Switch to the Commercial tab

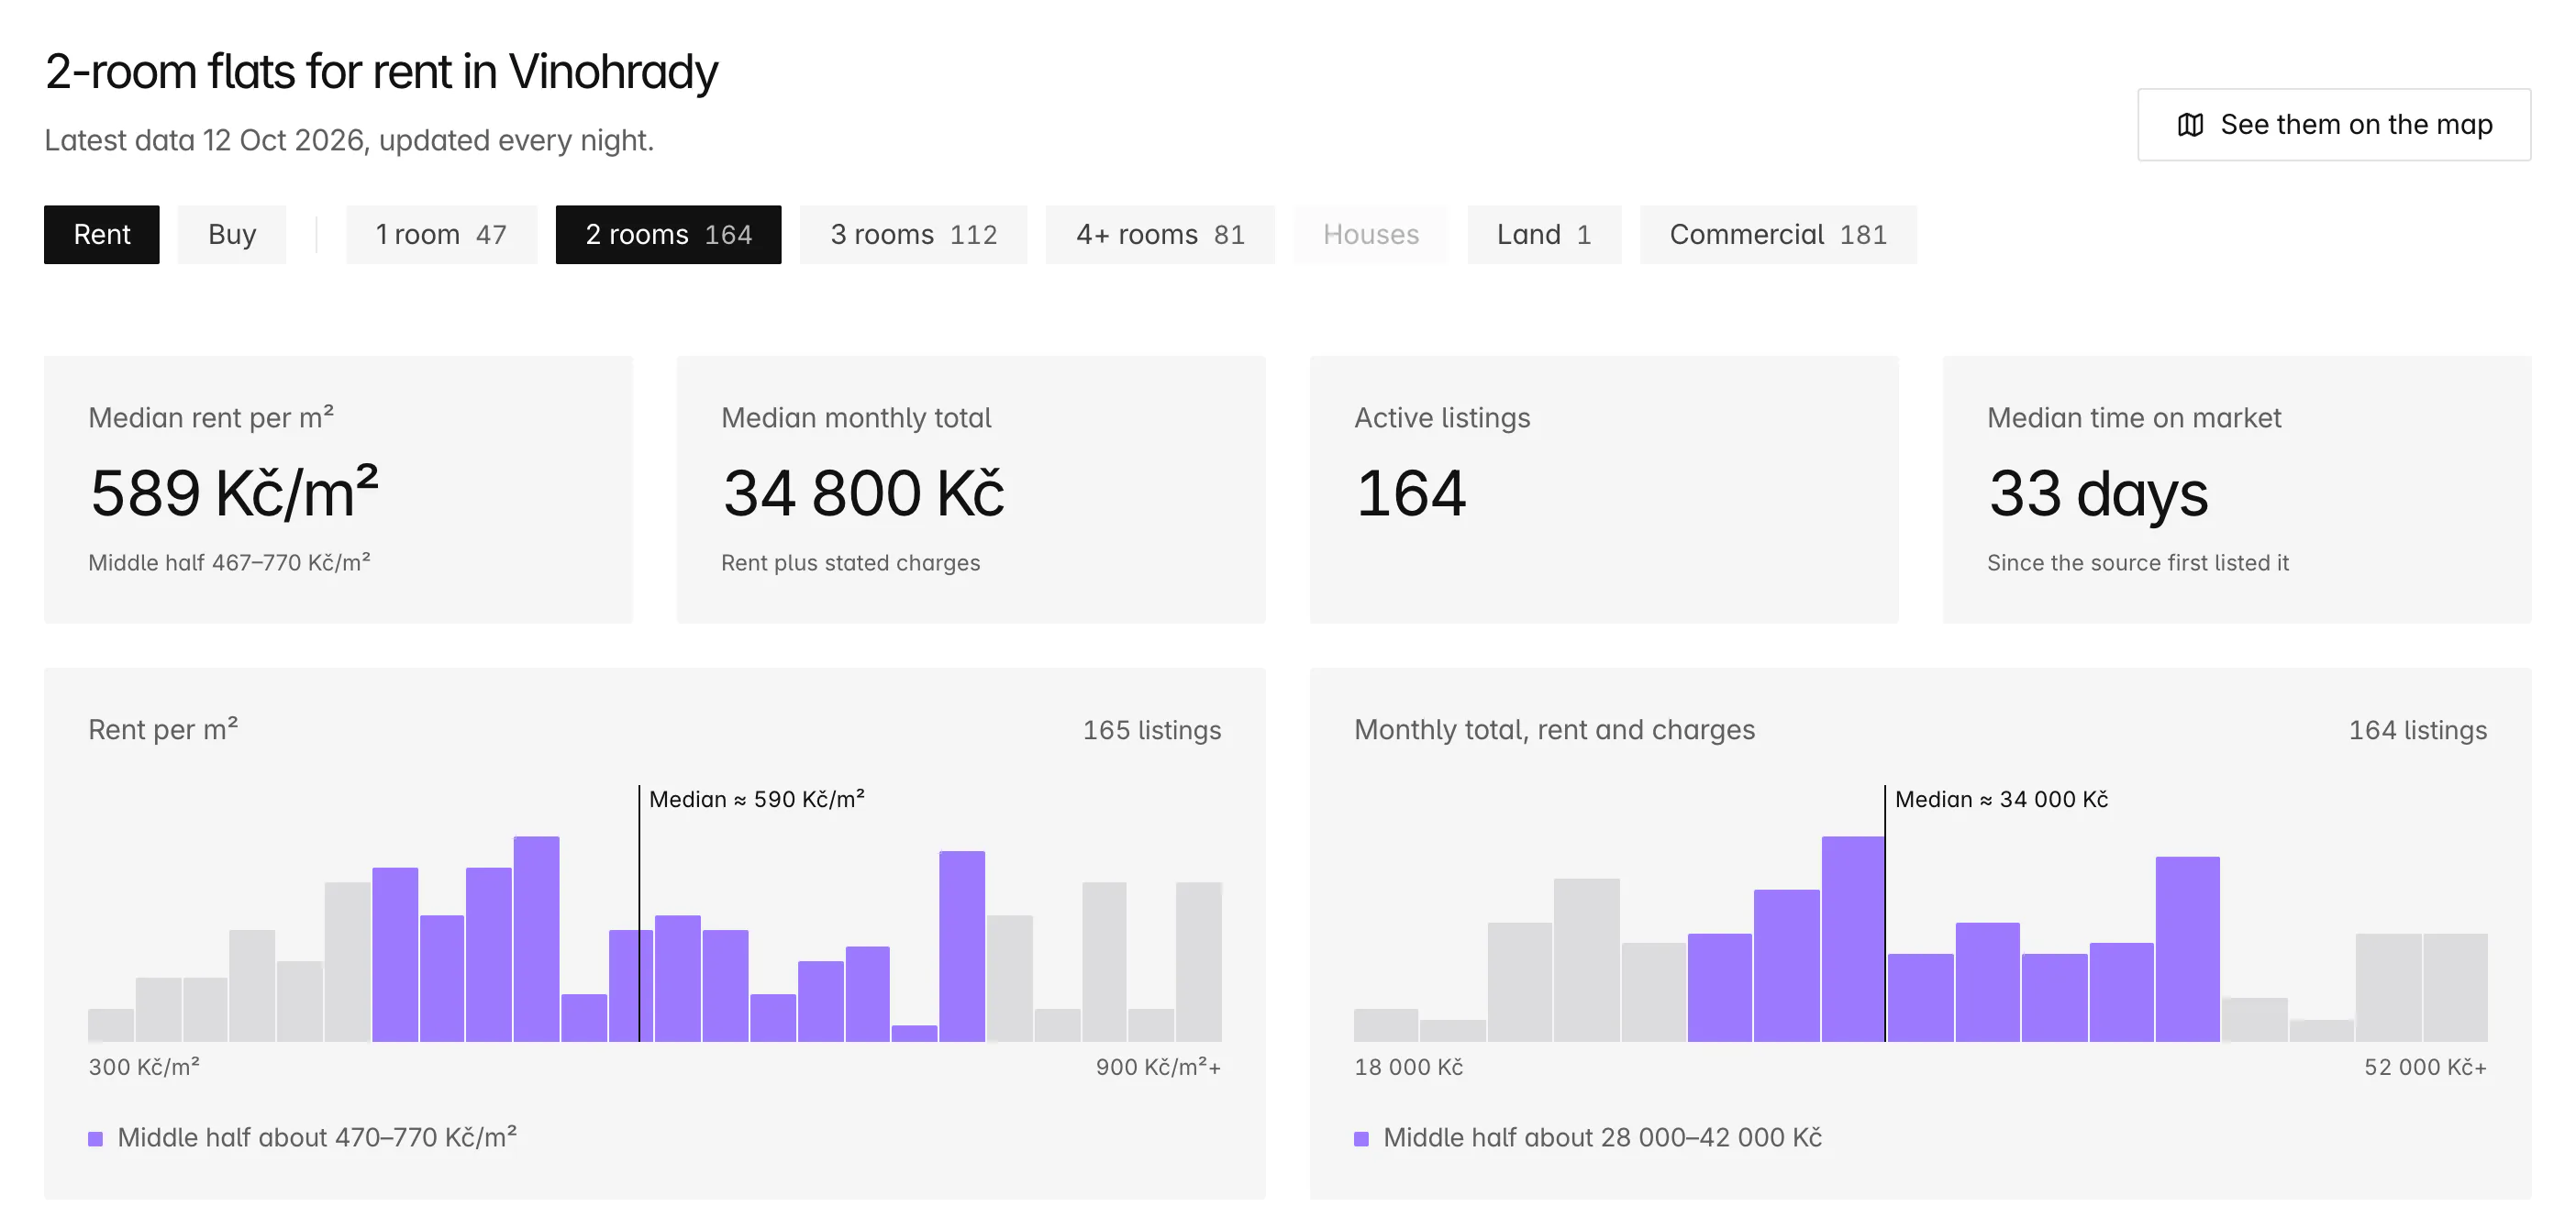click(1778, 234)
